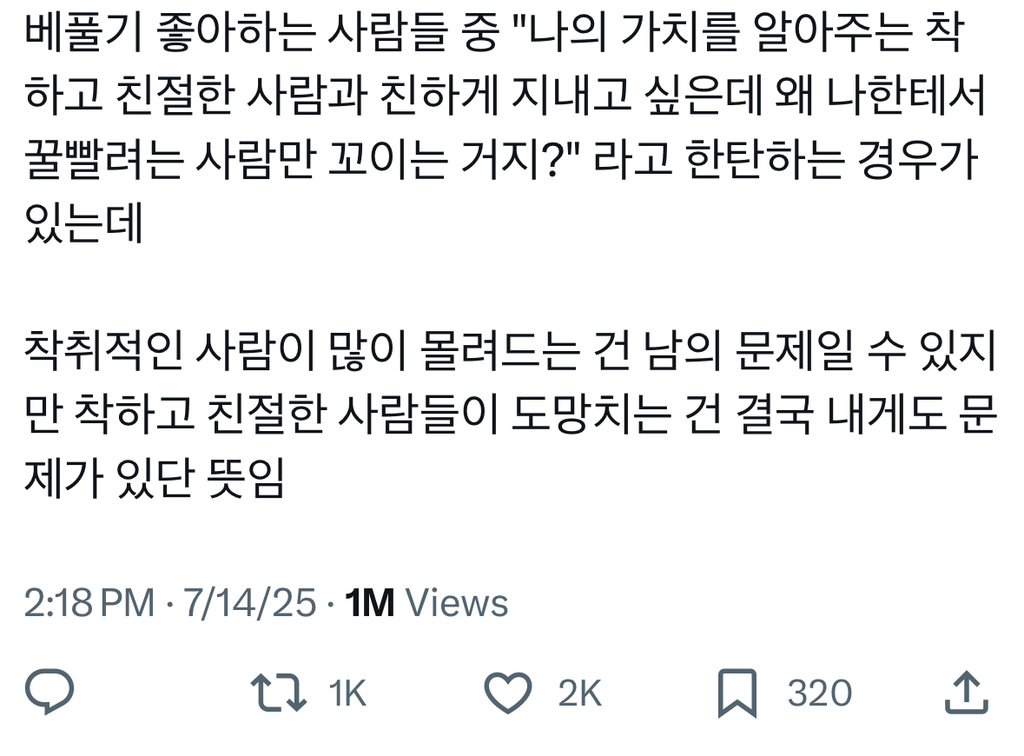
Task: Open the reply speech bubble icon
Action: coord(49,691)
